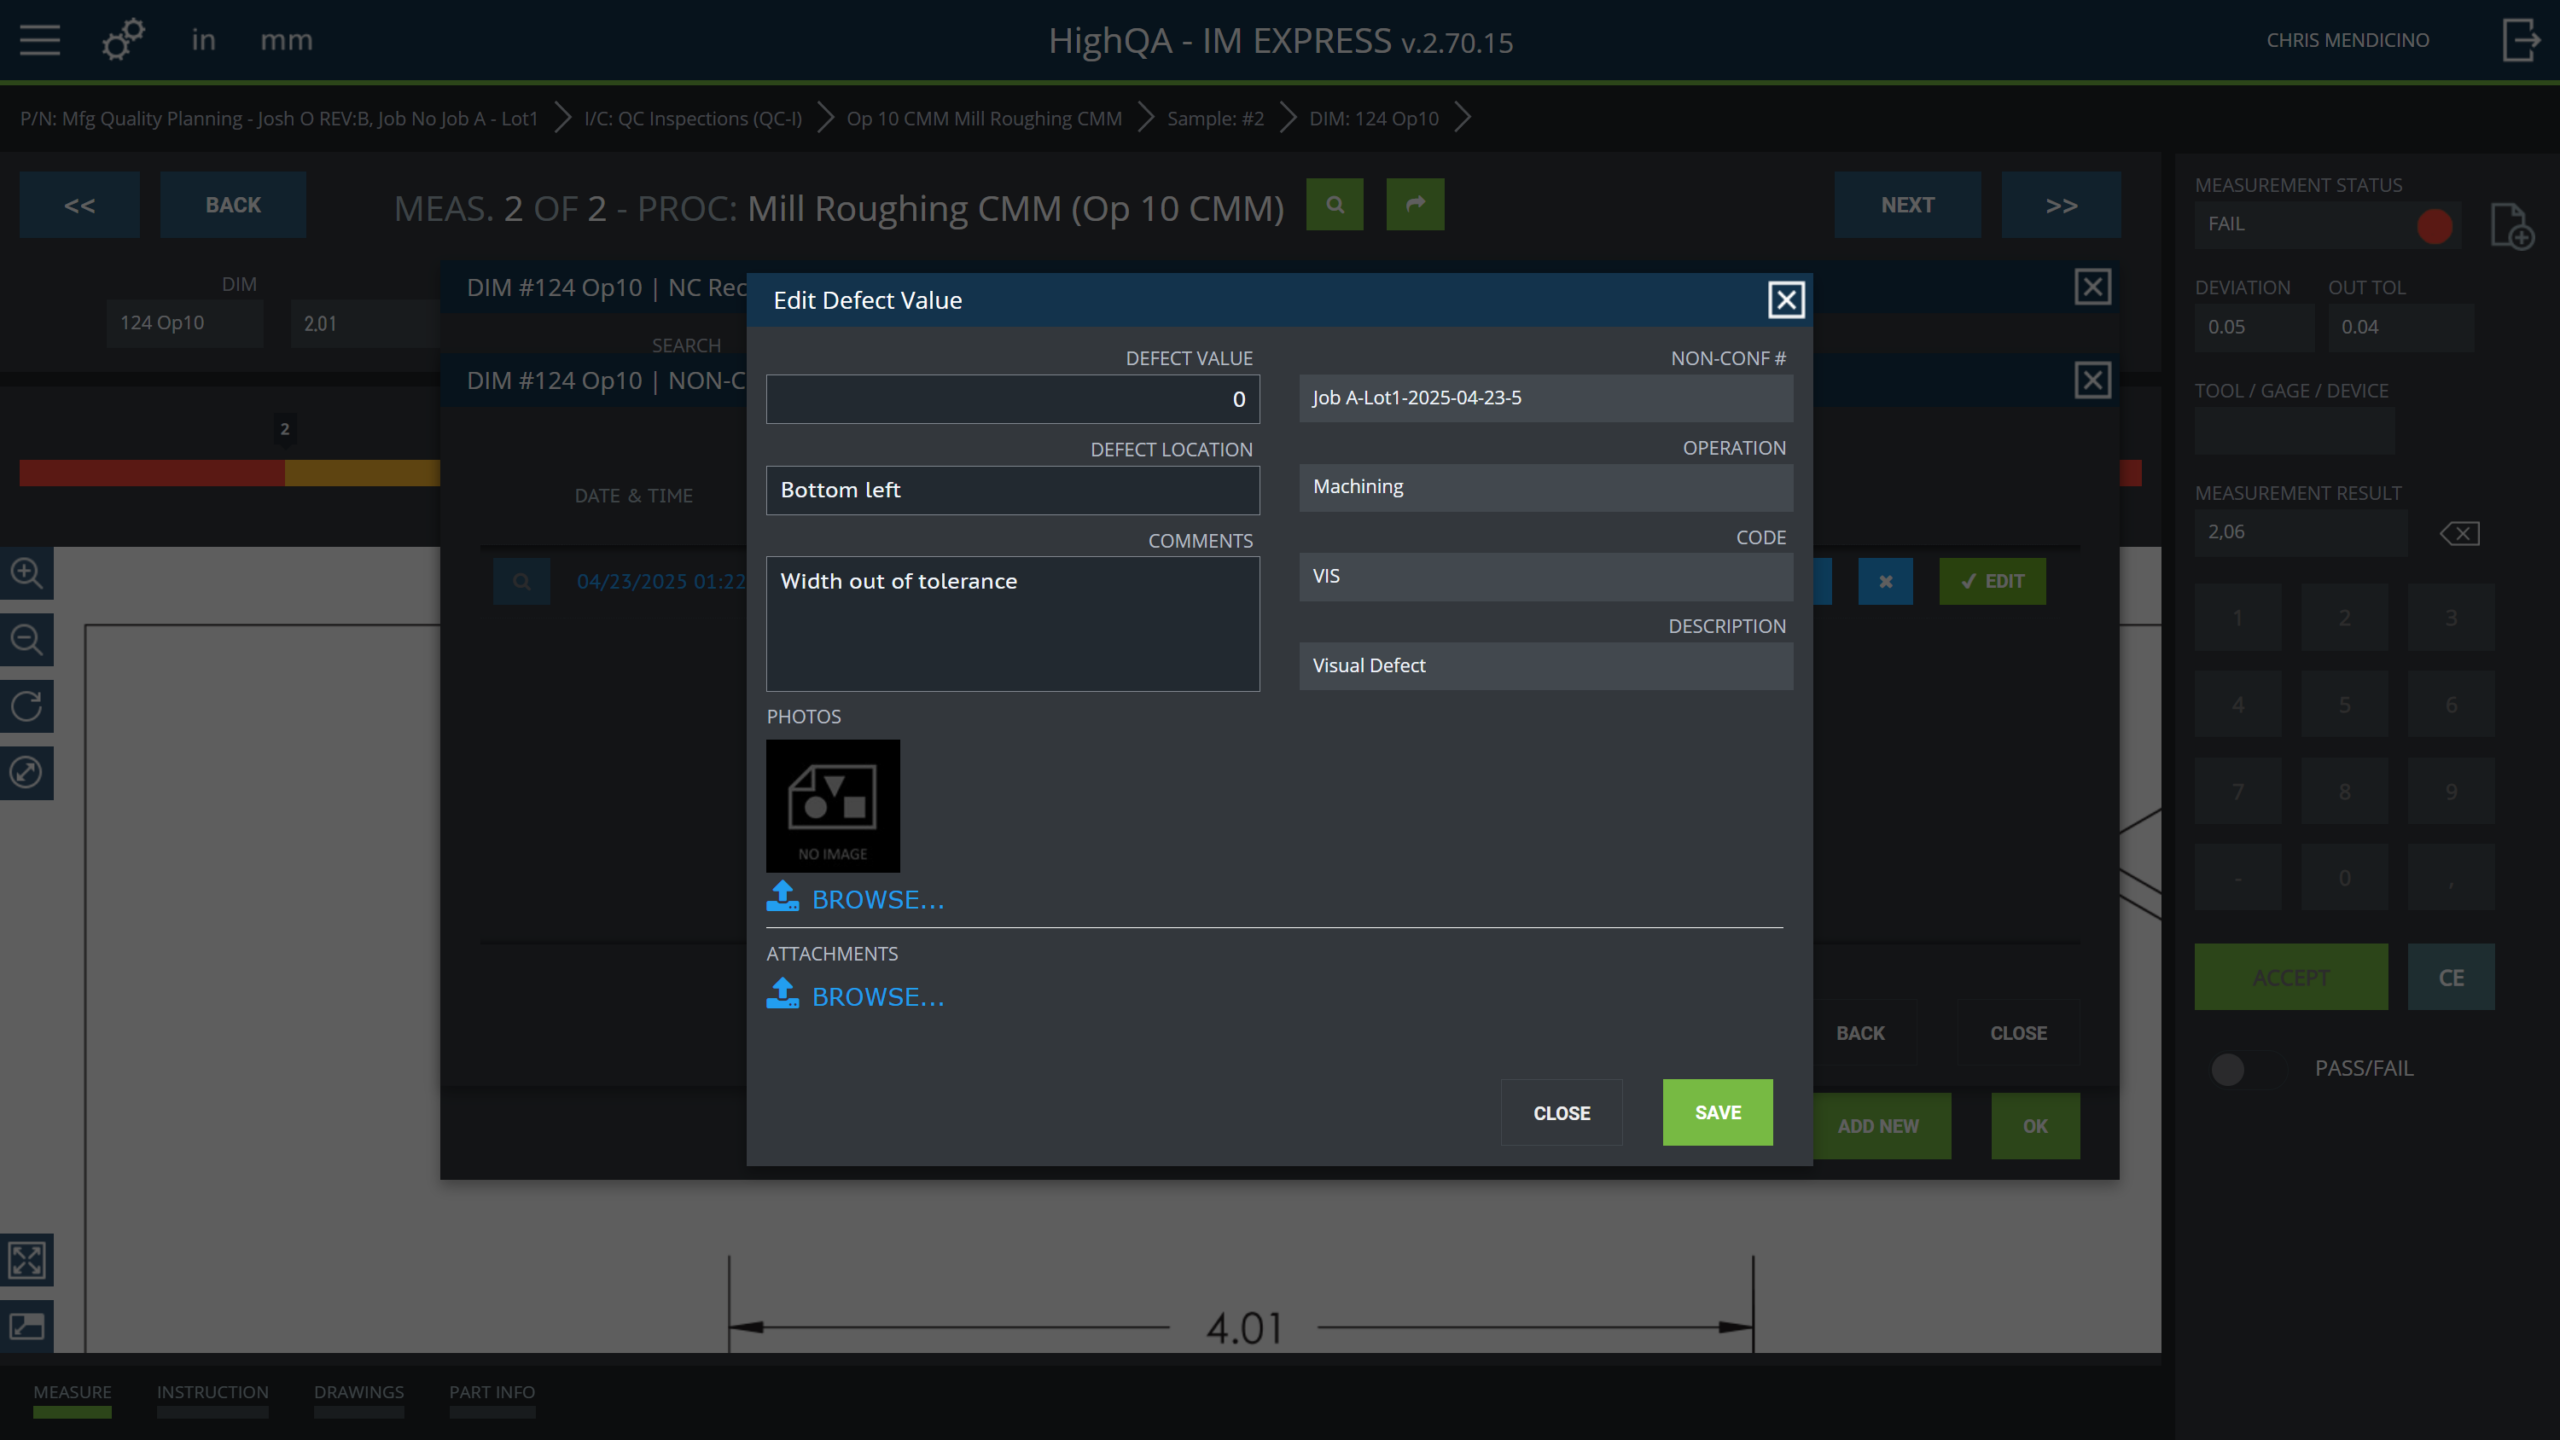Open the image view icon

click(26, 1326)
